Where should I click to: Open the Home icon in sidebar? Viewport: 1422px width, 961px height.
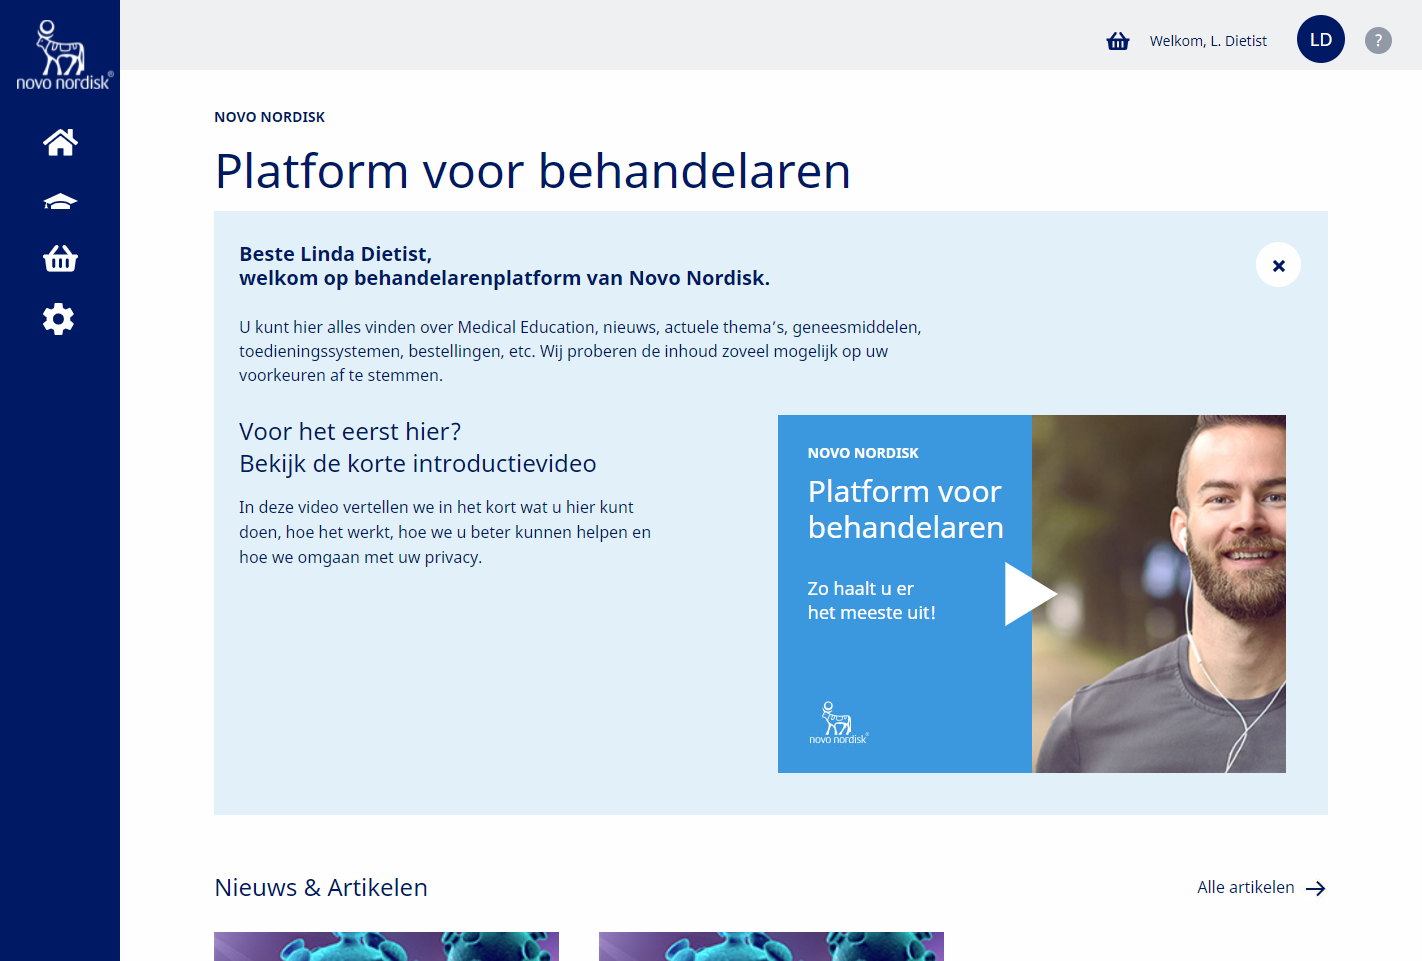(60, 142)
